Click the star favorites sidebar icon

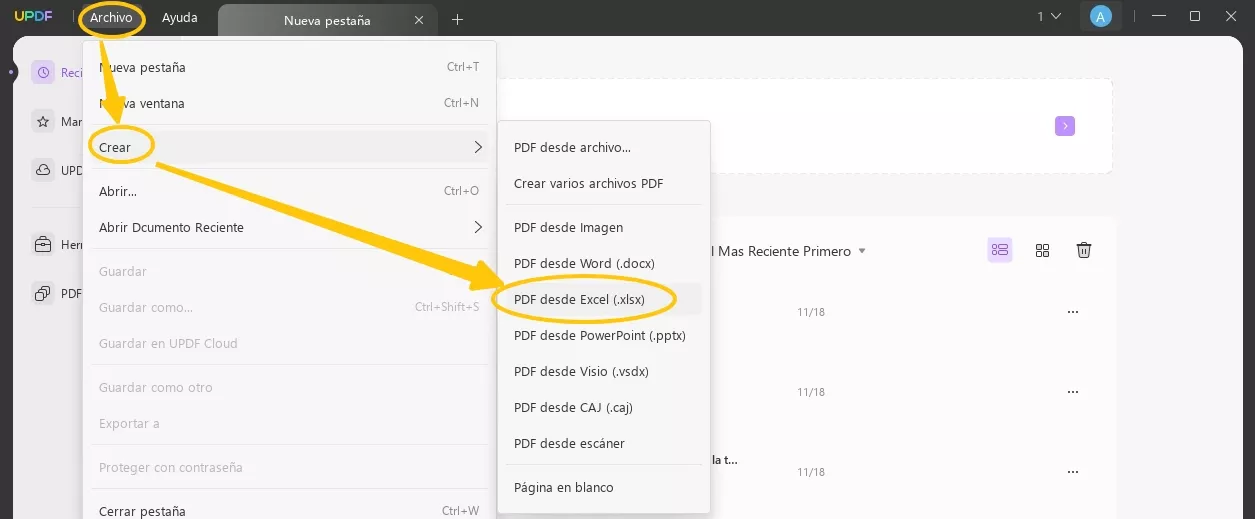tap(43, 121)
